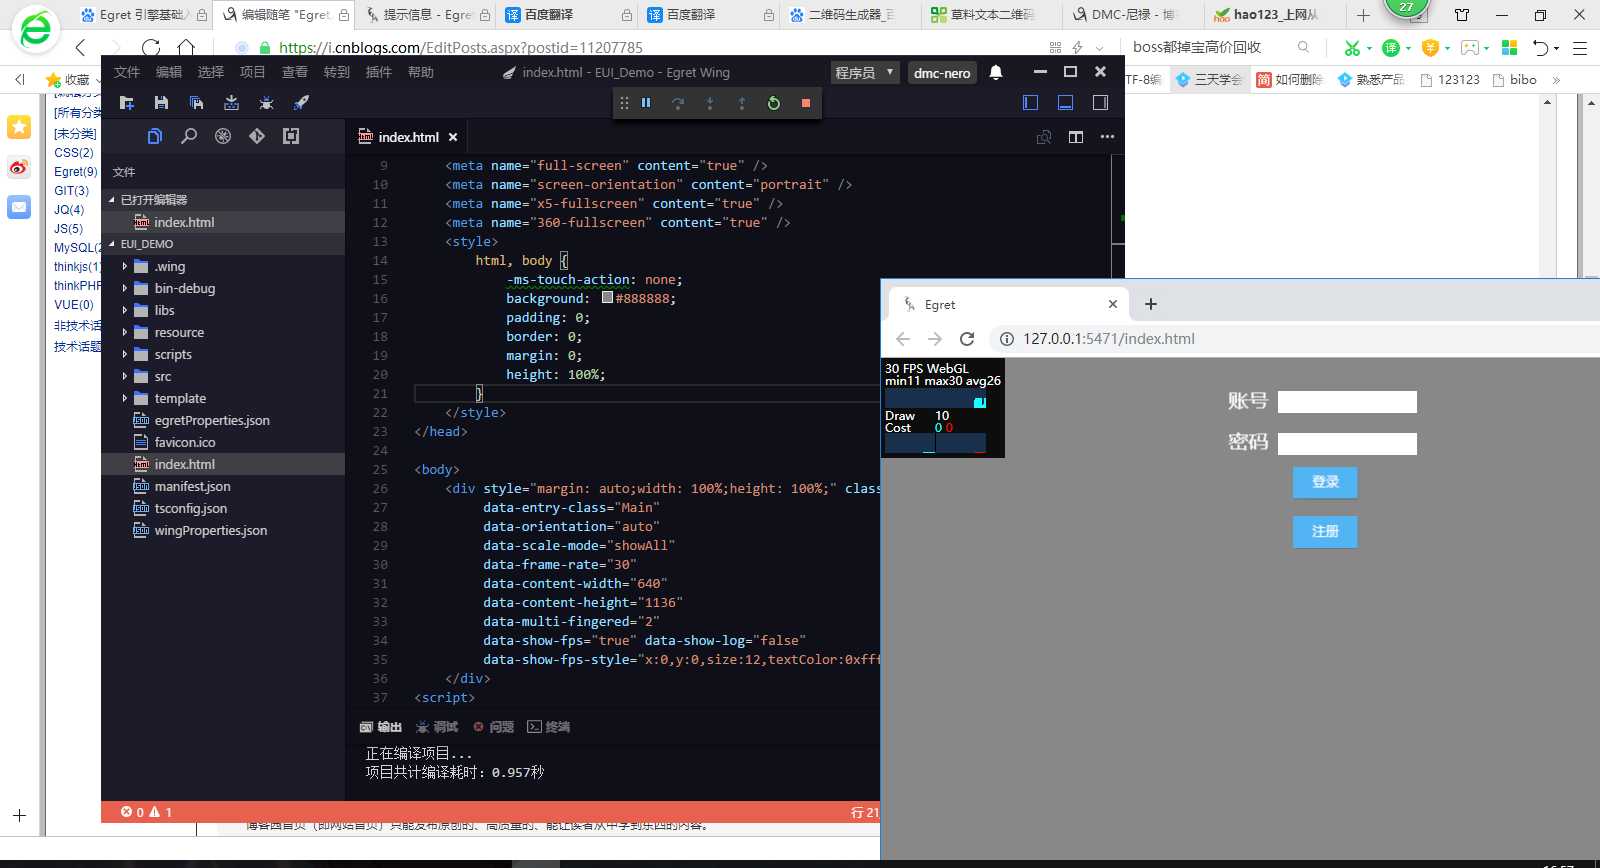Open the notification bell in Egret Wing

pyautogui.click(x=996, y=72)
